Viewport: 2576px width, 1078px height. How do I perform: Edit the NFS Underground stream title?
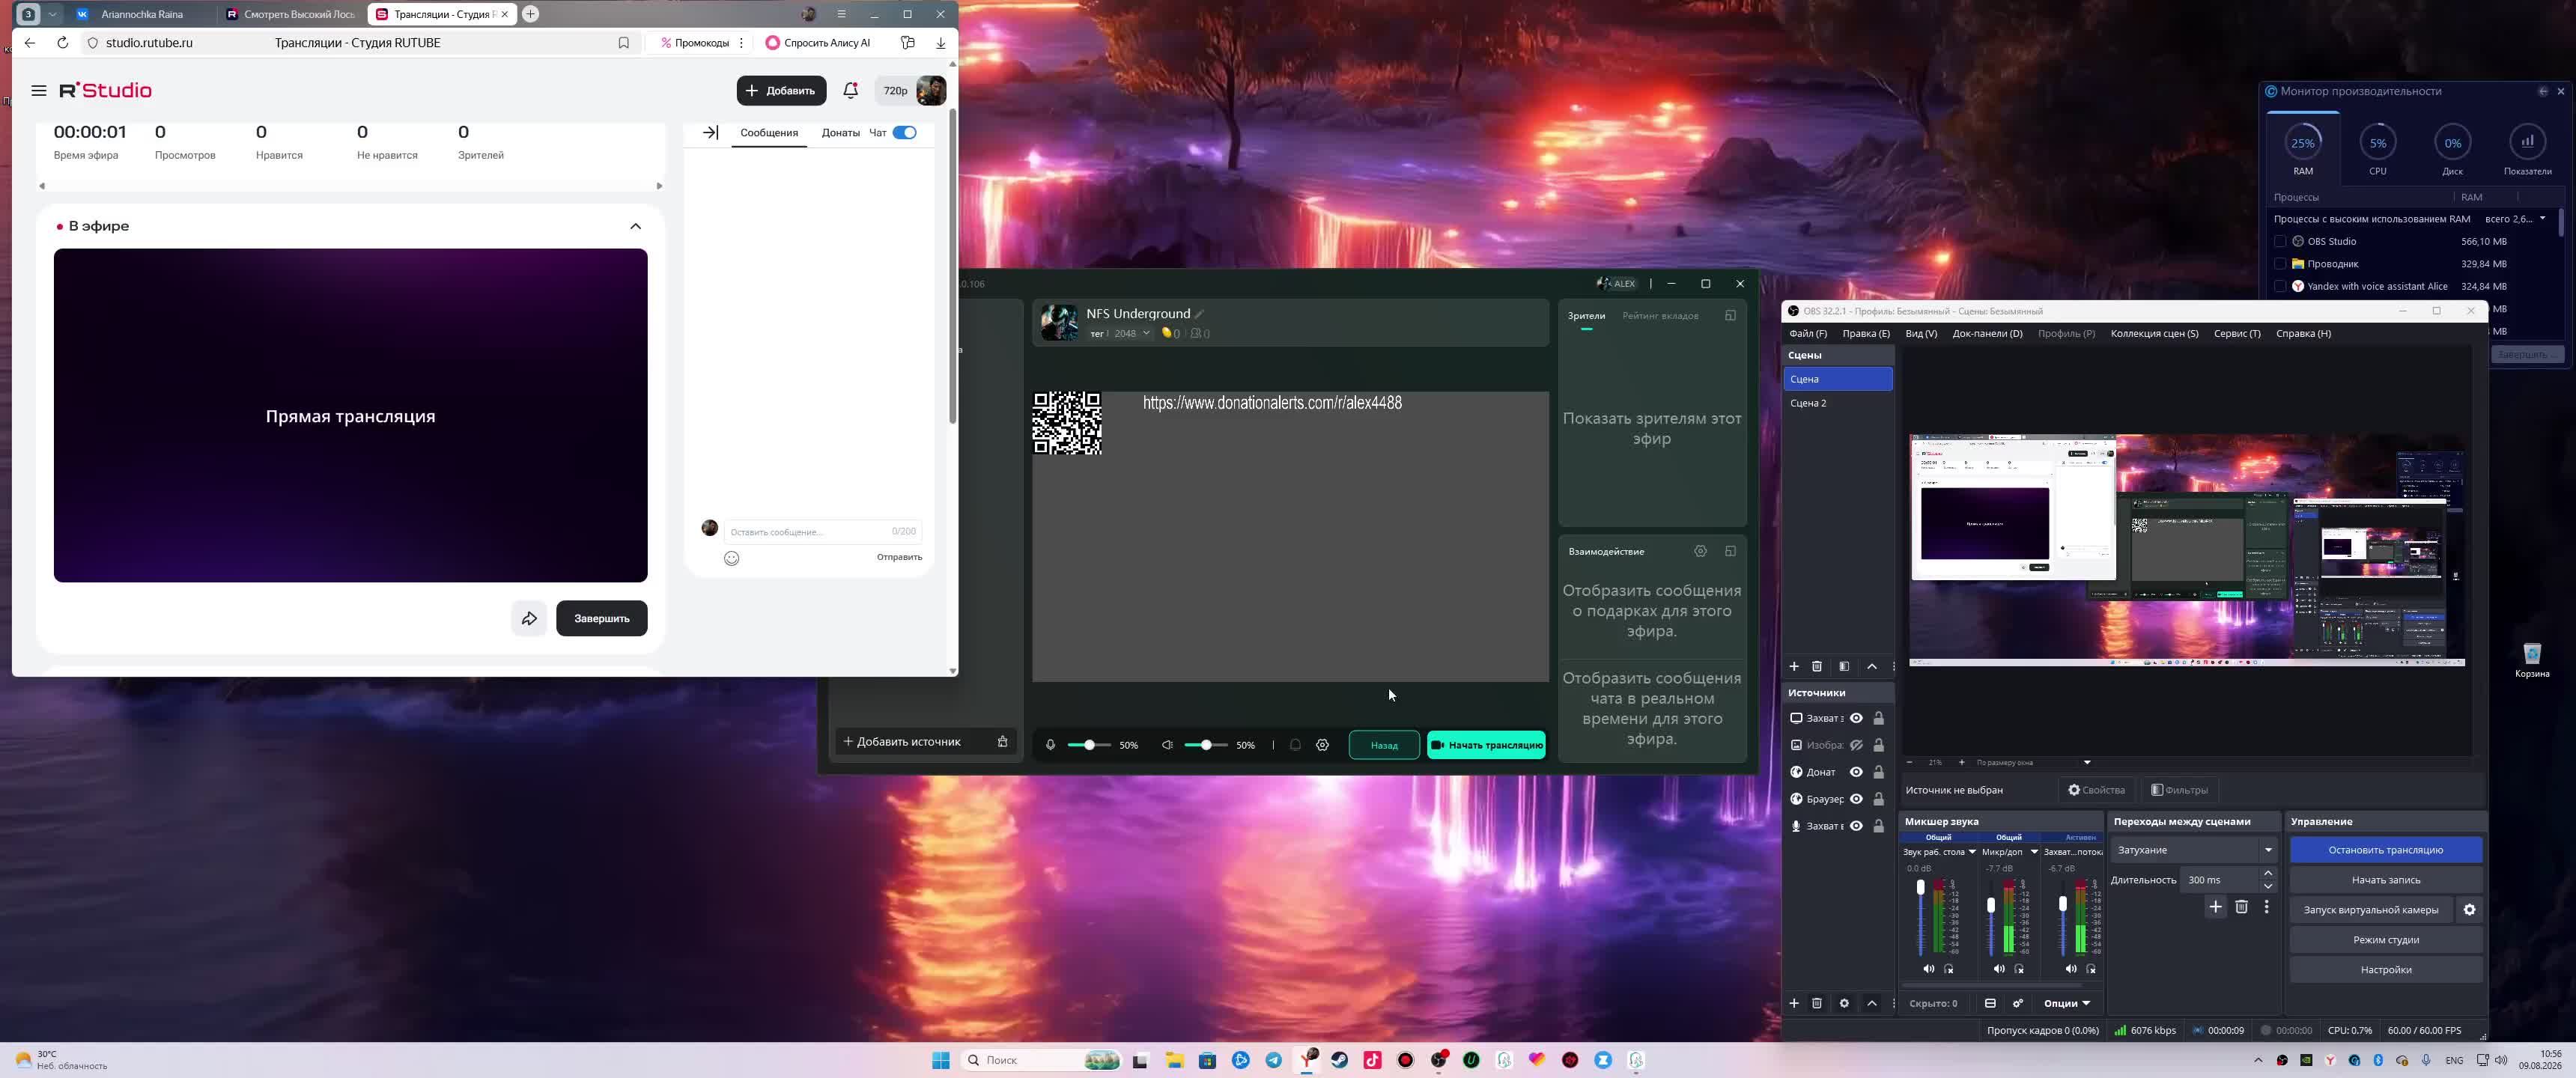(x=1200, y=314)
